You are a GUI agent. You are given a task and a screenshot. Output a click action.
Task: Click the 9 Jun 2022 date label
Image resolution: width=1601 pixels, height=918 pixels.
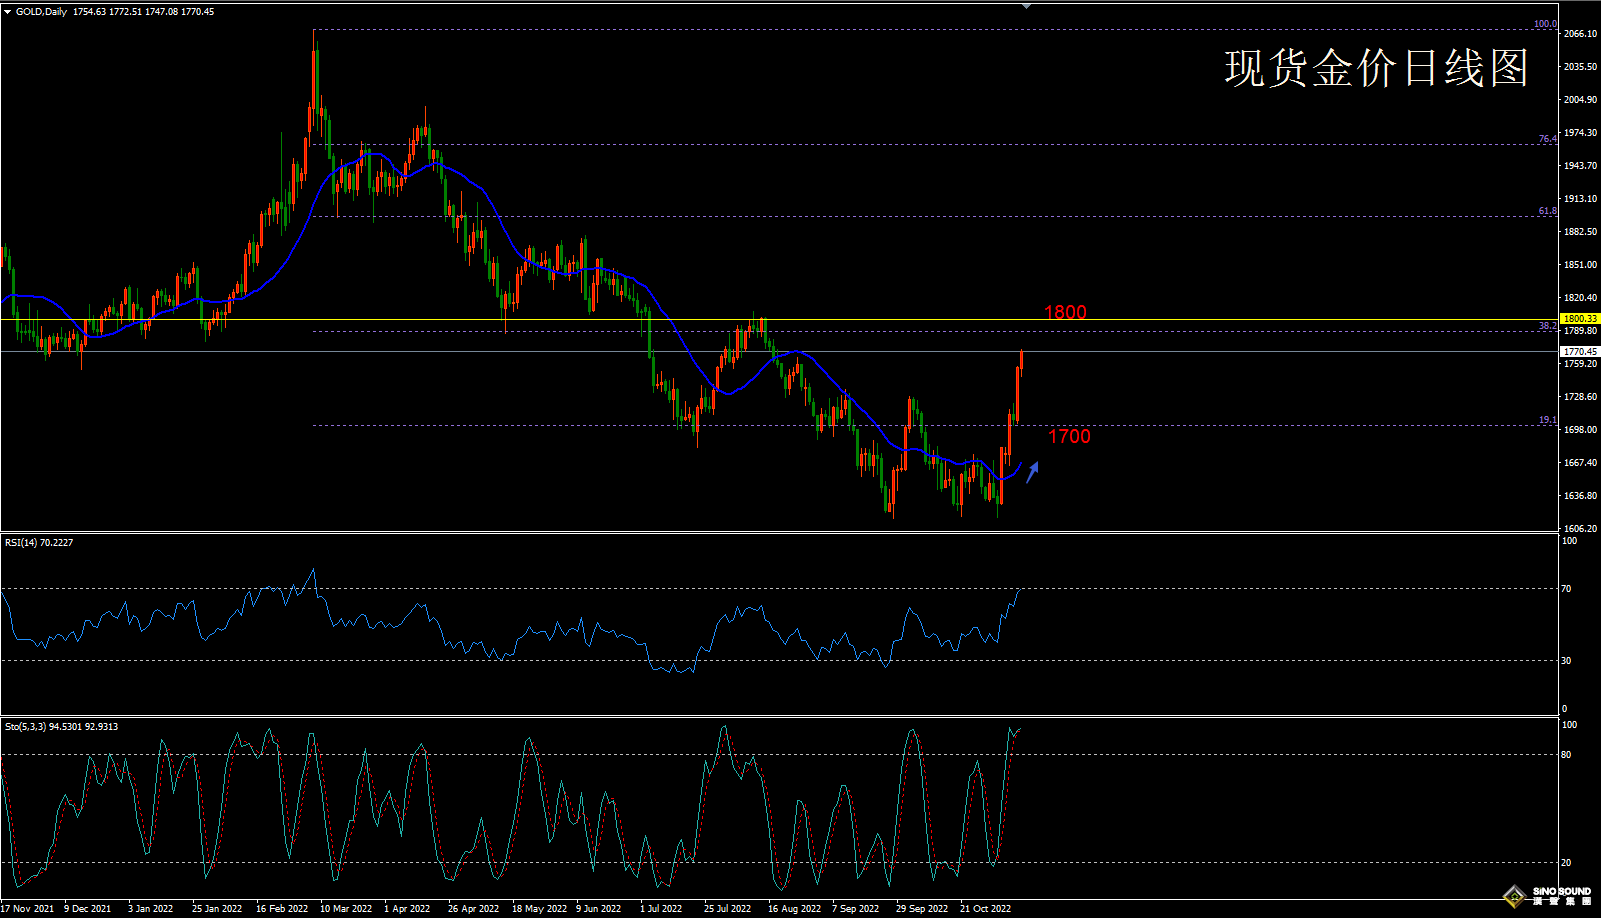point(599,909)
